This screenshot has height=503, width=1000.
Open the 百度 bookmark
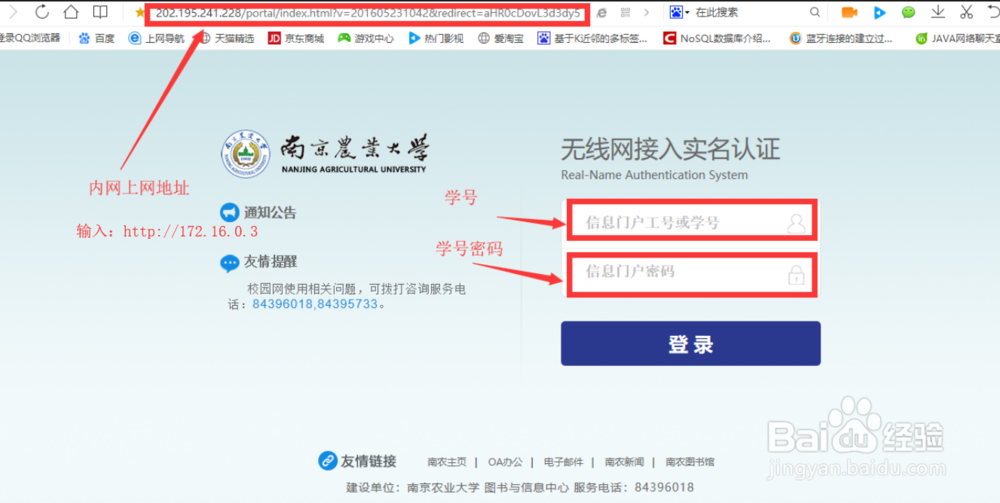click(x=97, y=38)
